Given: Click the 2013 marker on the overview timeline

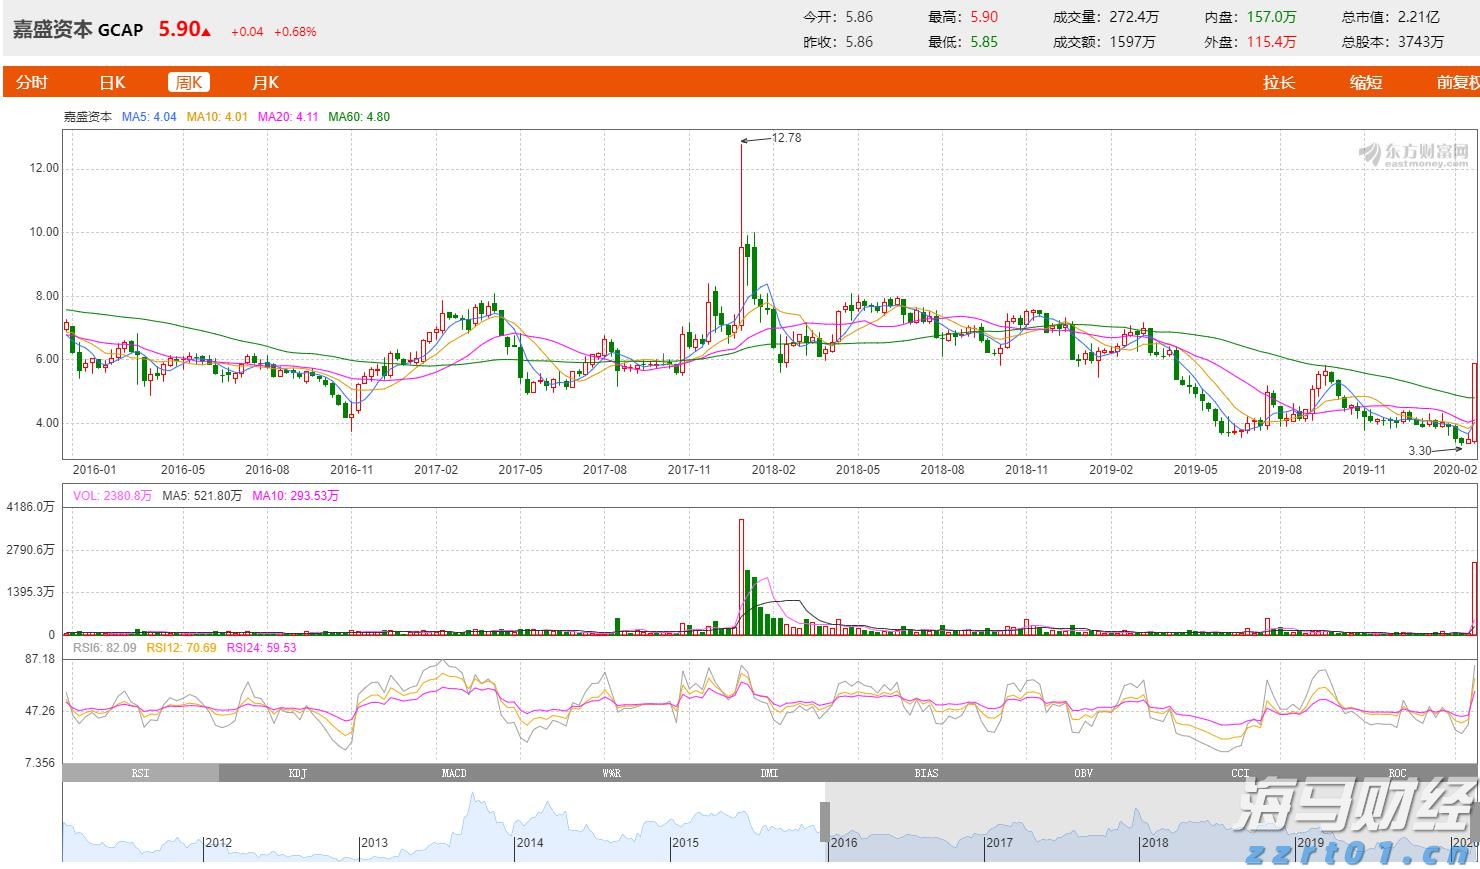Looking at the screenshot, I should click(x=374, y=843).
